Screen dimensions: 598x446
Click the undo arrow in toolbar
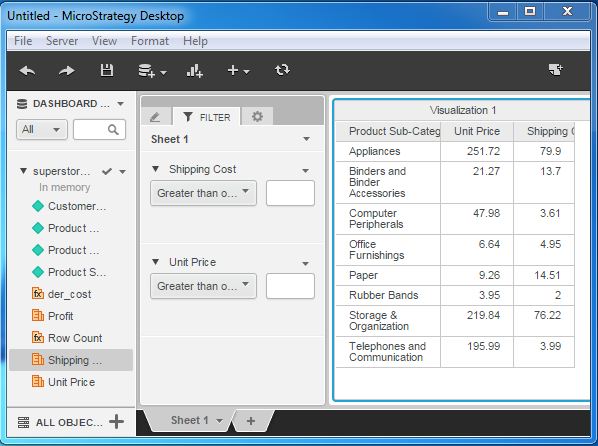point(27,71)
